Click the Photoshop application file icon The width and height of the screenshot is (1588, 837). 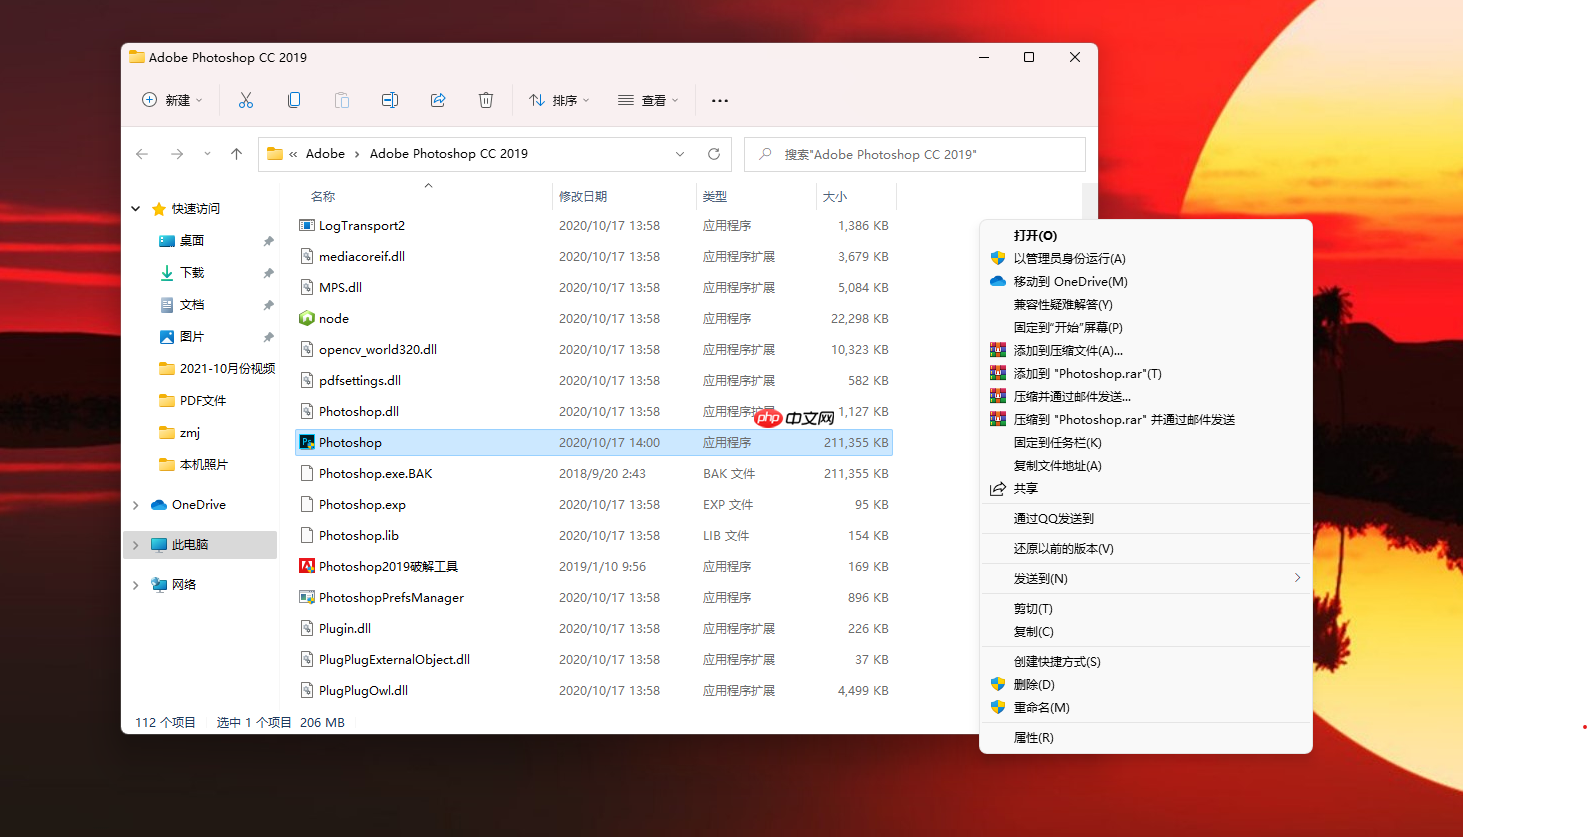pyautogui.click(x=307, y=442)
